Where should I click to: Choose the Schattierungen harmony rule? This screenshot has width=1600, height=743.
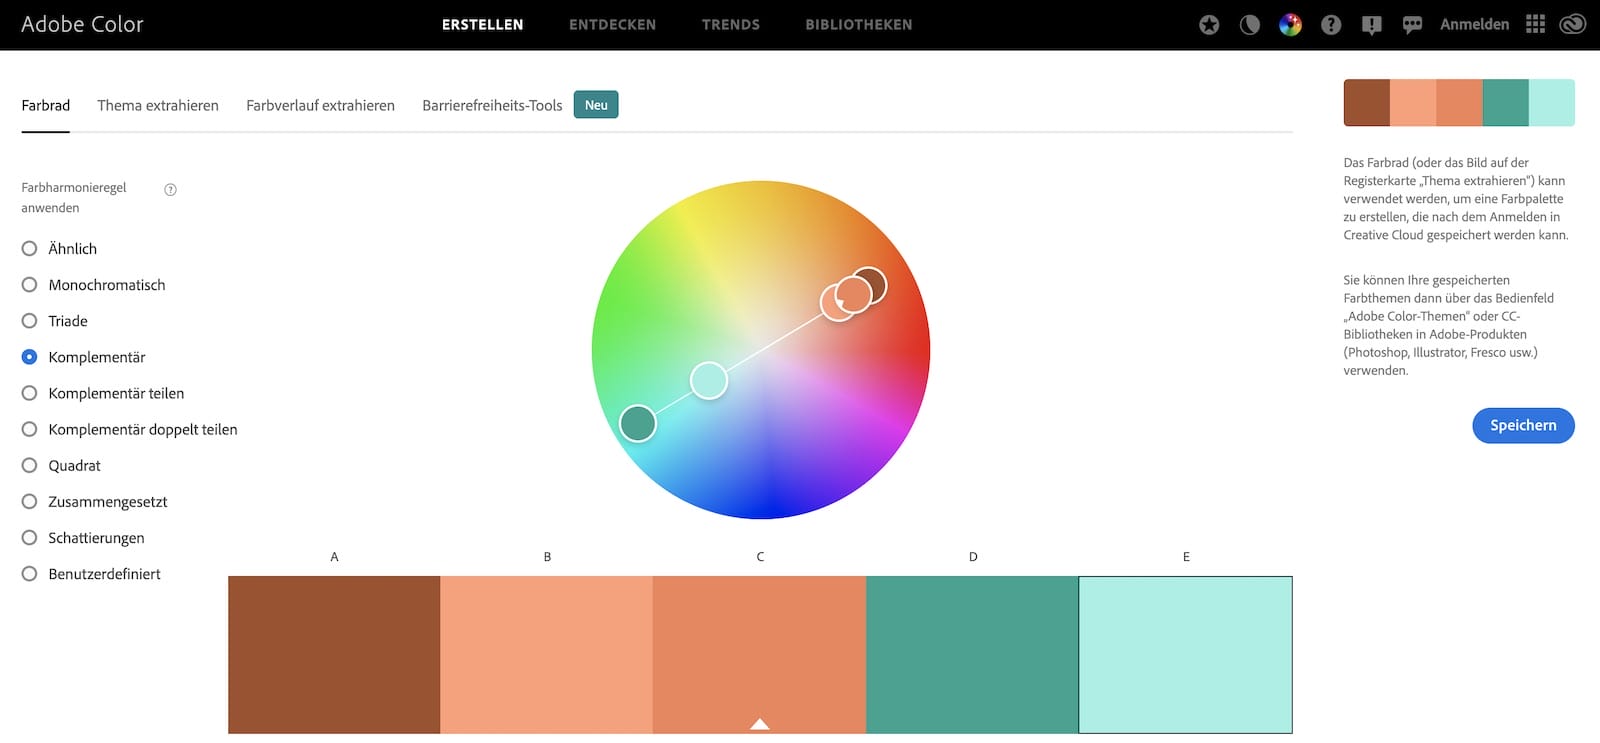[x=30, y=538]
